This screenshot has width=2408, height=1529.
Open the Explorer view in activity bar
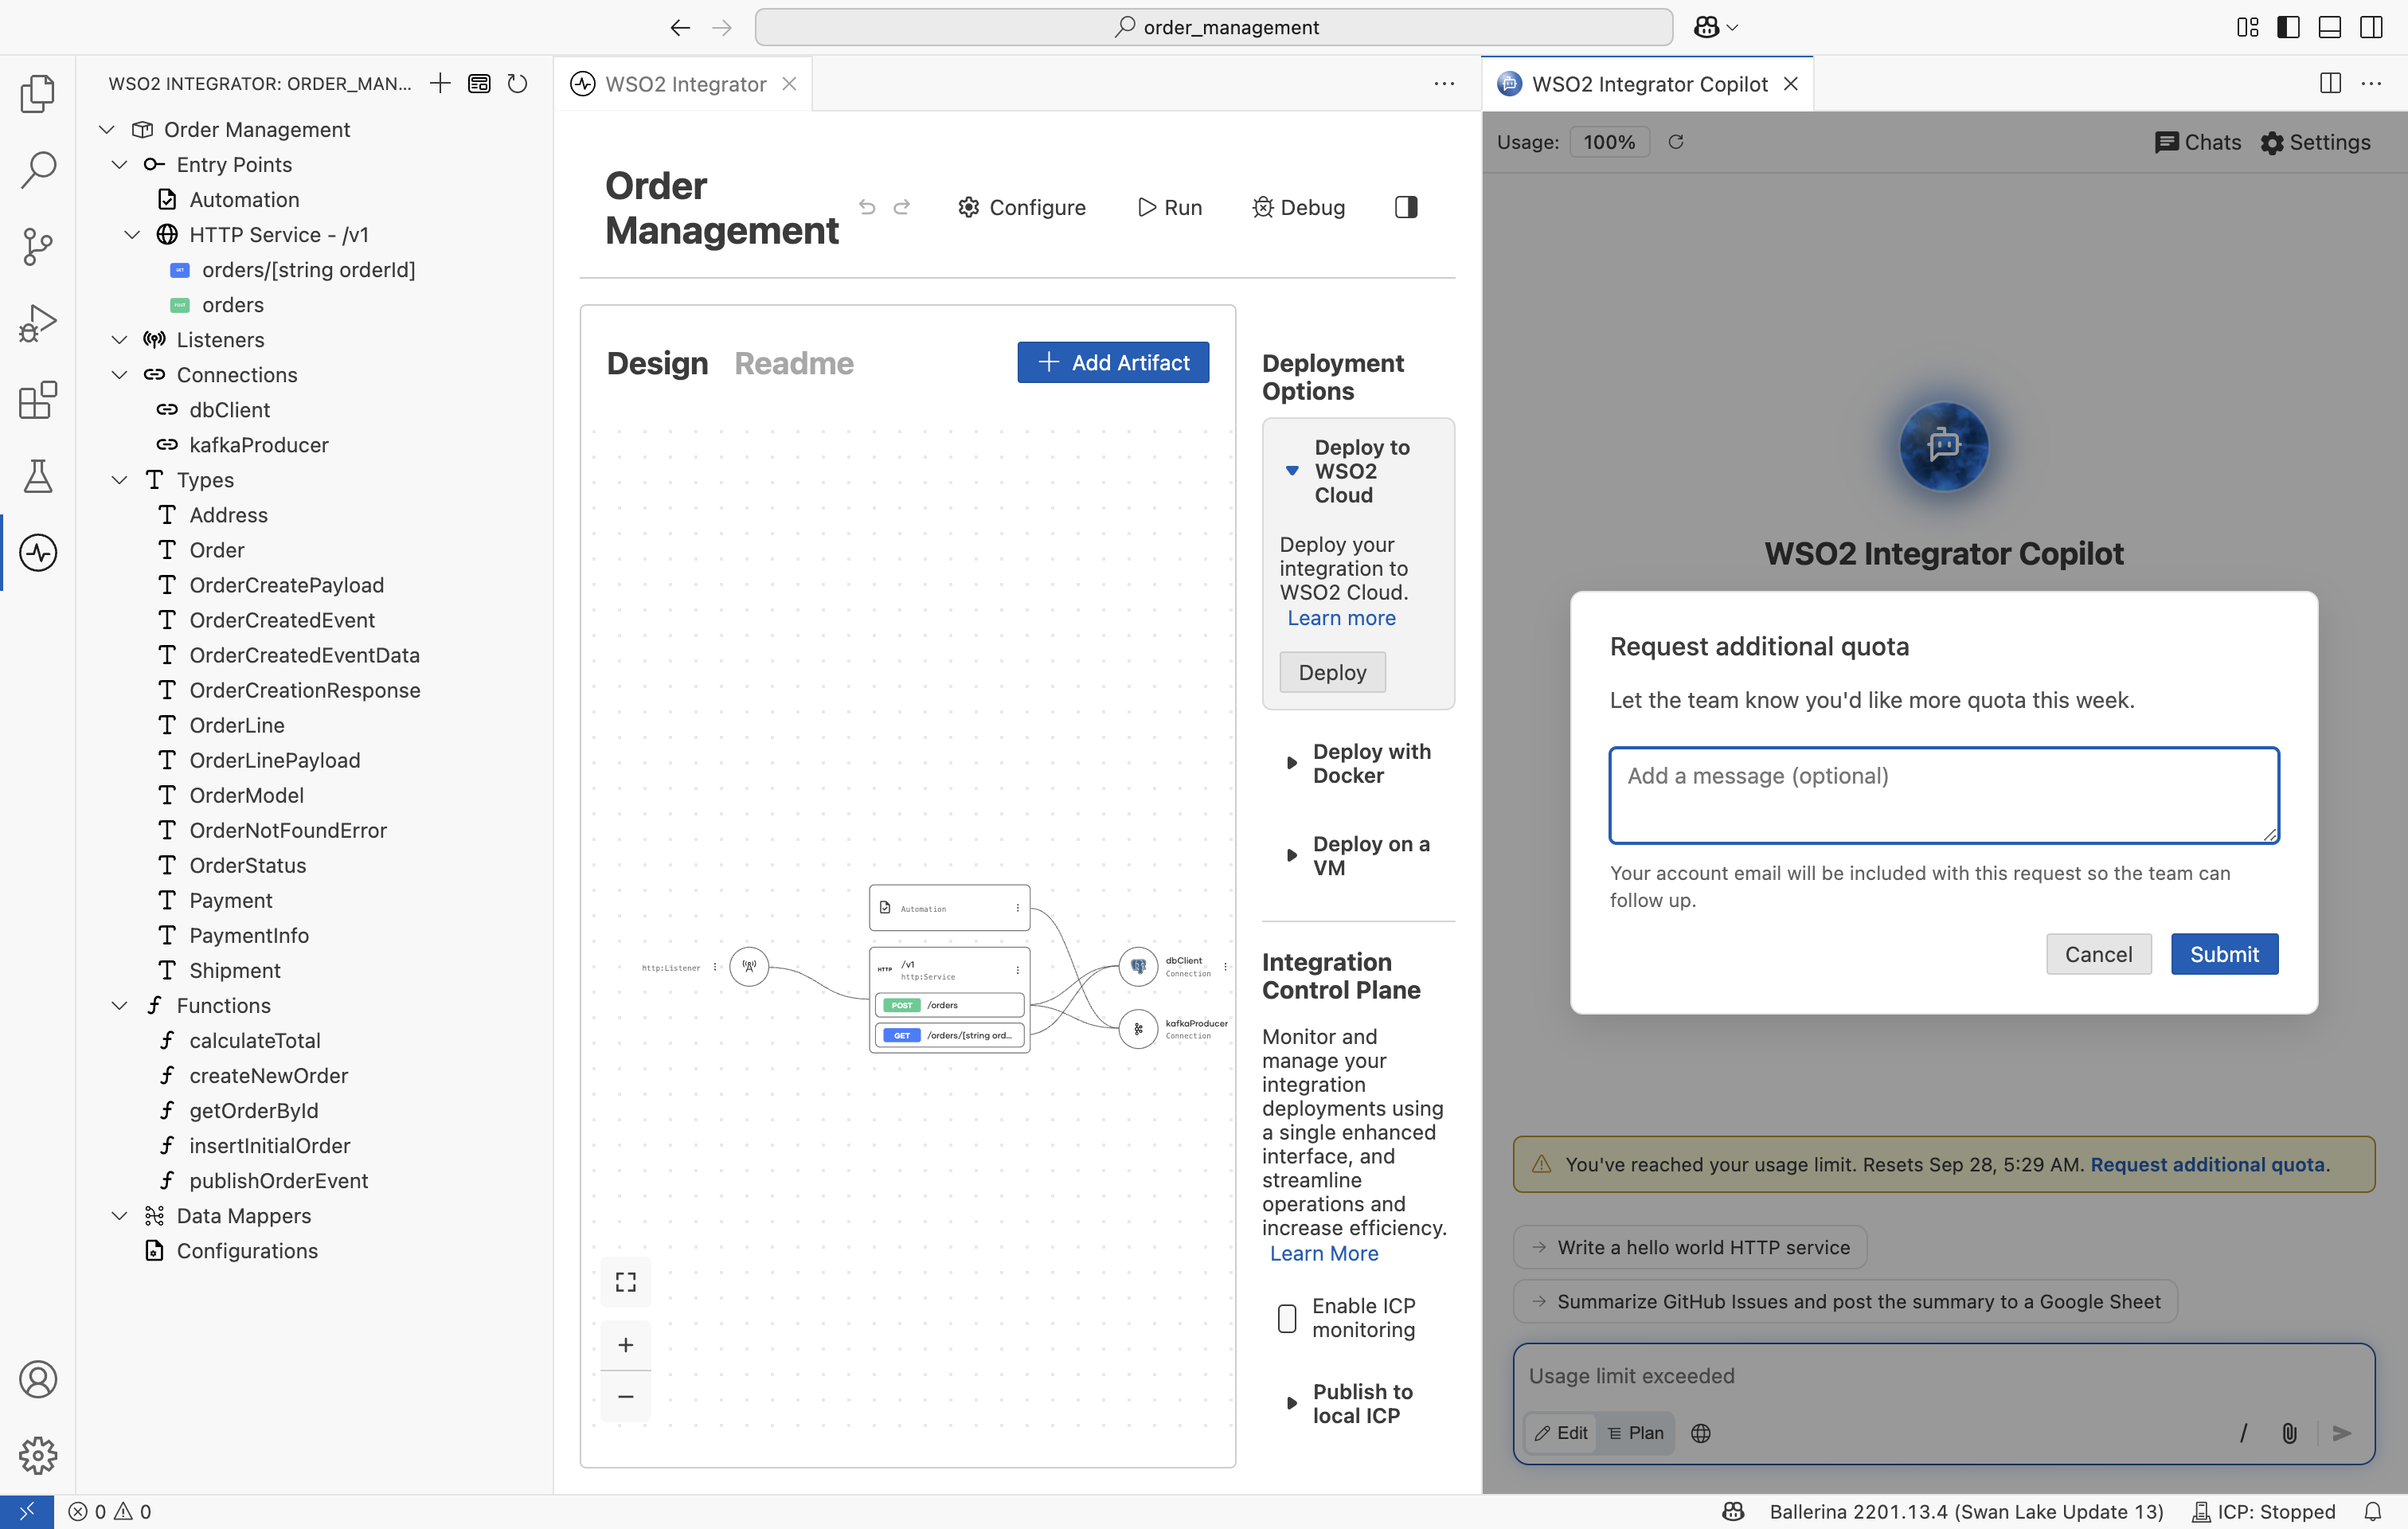tap(38, 93)
